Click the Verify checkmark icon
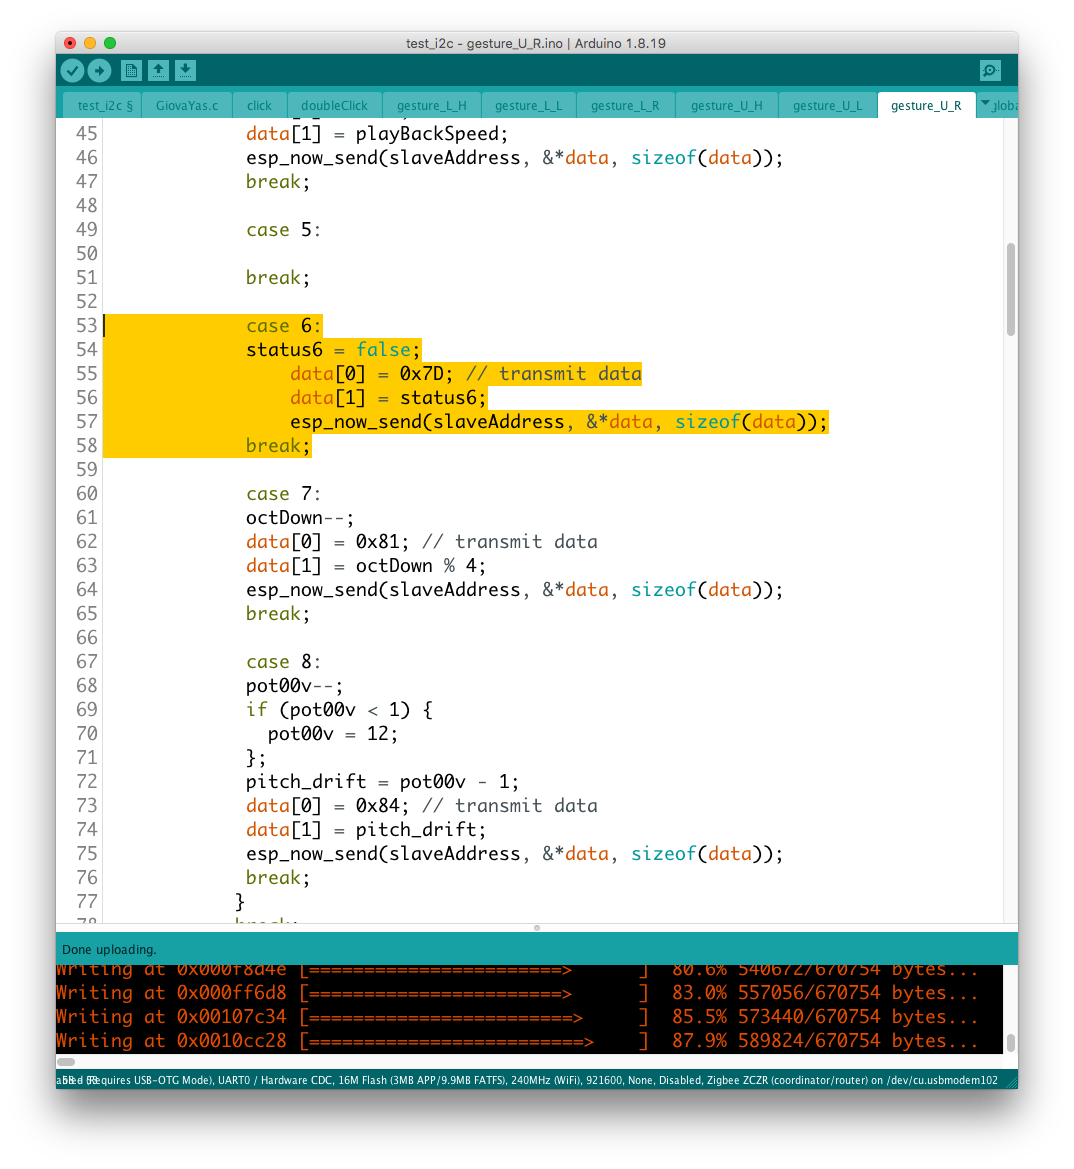The image size is (1074, 1169). 72,70
